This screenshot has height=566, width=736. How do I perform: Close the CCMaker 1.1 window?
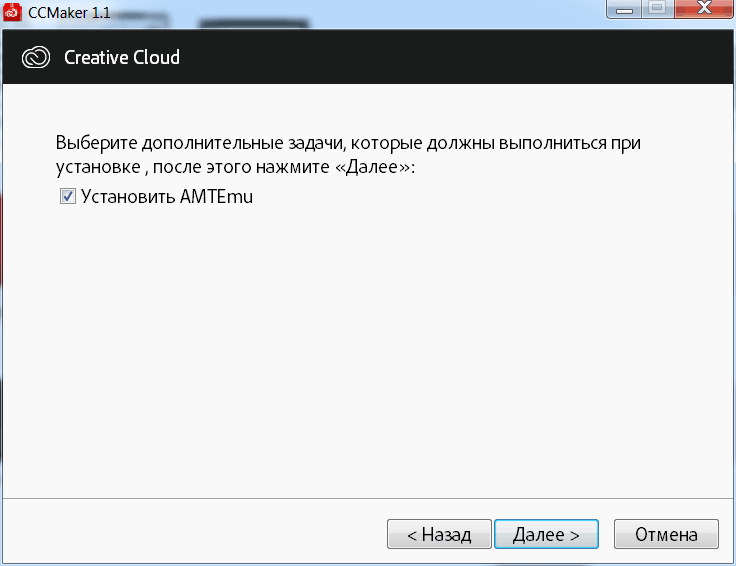[x=704, y=8]
